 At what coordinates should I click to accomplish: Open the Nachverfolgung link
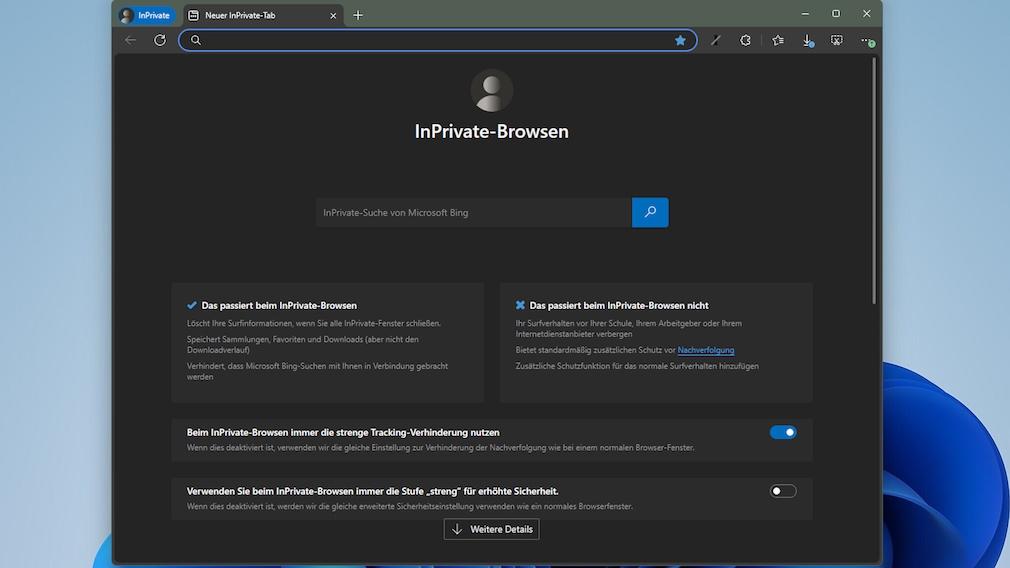click(705, 350)
